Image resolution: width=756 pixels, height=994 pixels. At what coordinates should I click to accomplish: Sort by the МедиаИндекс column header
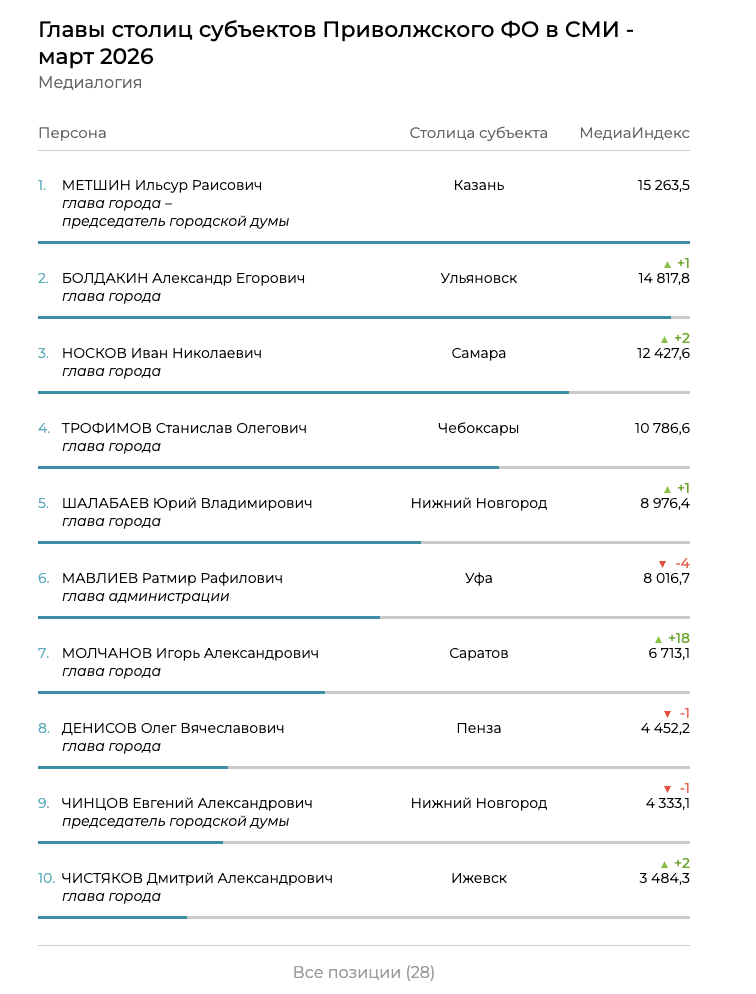[634, 133]
